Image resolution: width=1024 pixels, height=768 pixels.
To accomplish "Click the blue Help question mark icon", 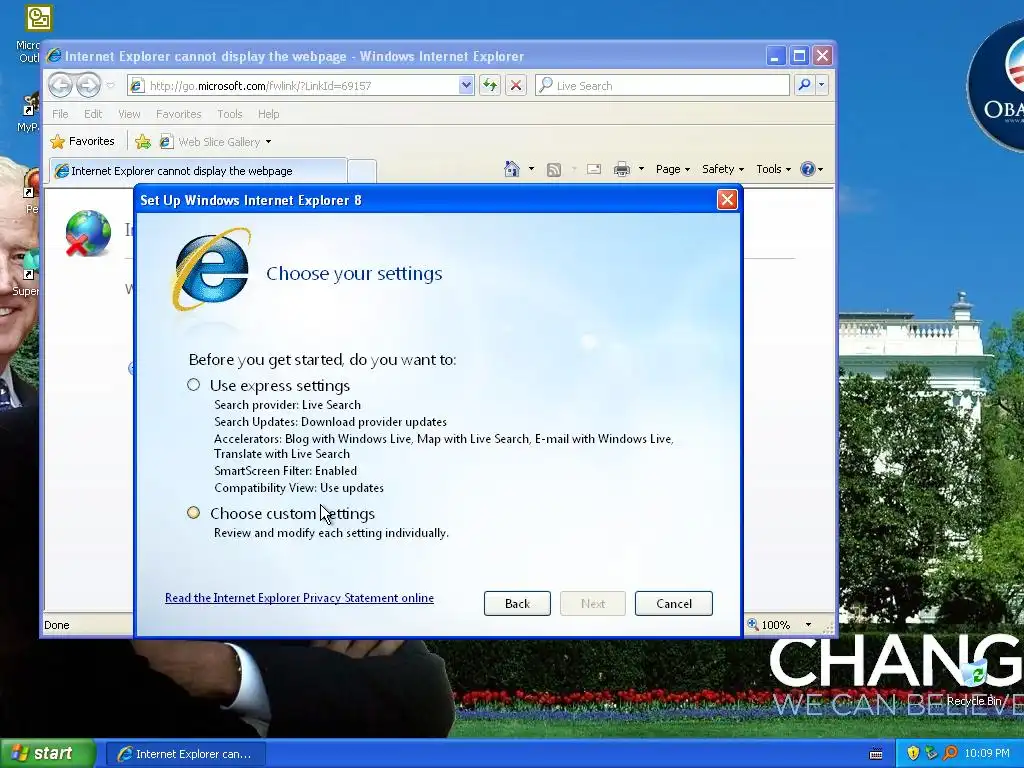I will pyautogui.click(x=808, y=169).
